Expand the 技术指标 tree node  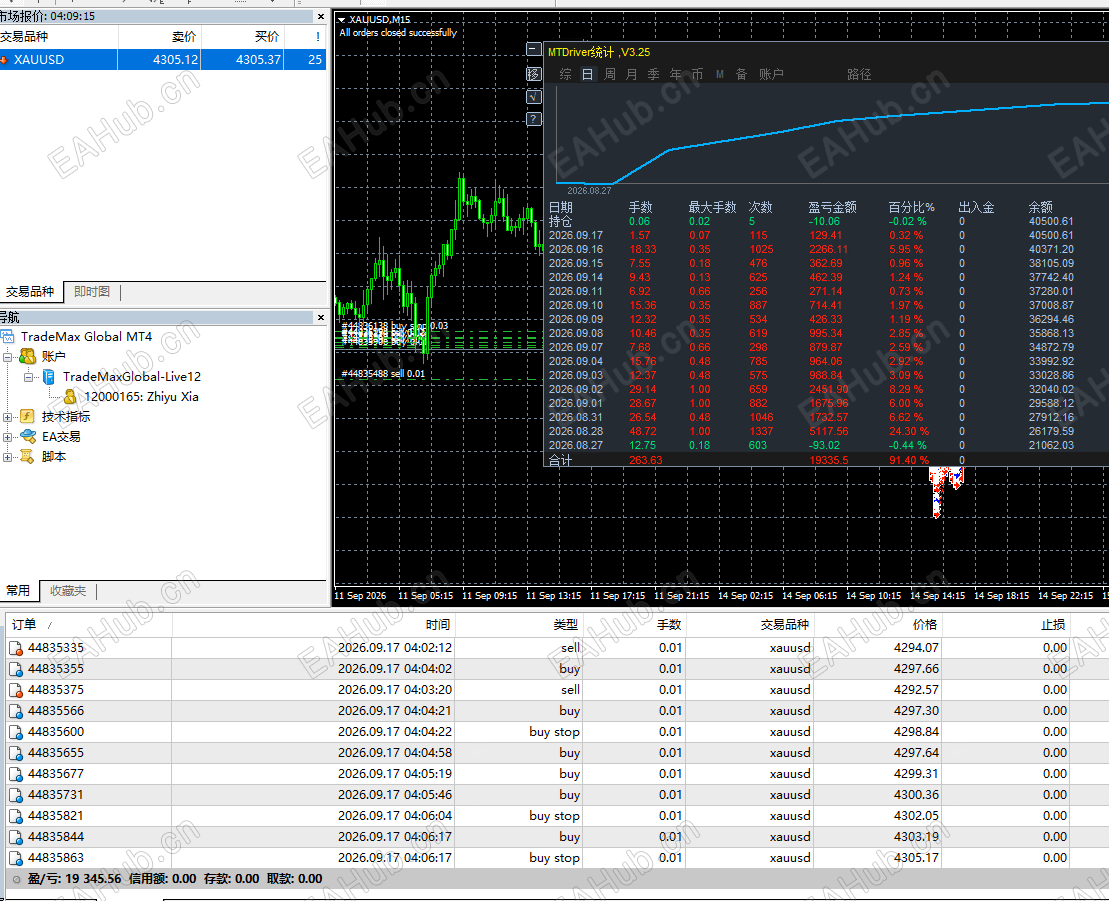point(8,417)
